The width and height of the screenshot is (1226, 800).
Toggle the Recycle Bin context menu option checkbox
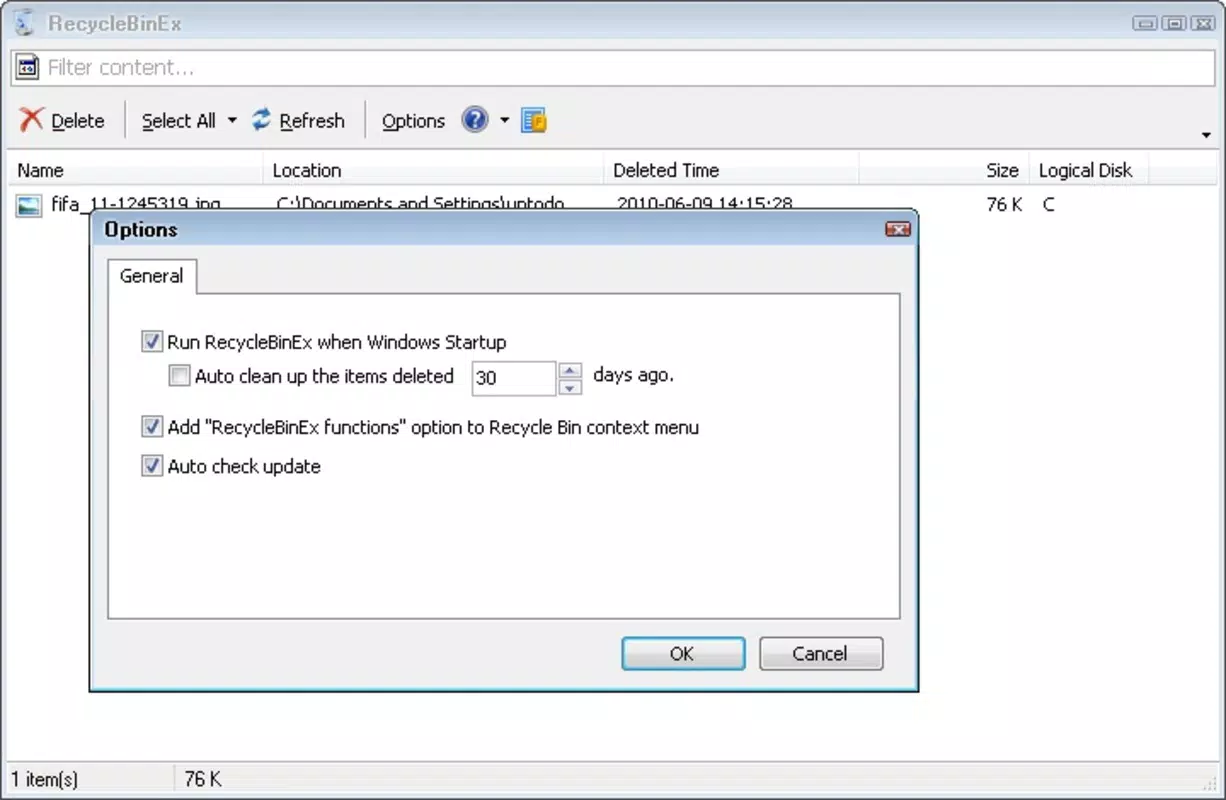(152, 428)
